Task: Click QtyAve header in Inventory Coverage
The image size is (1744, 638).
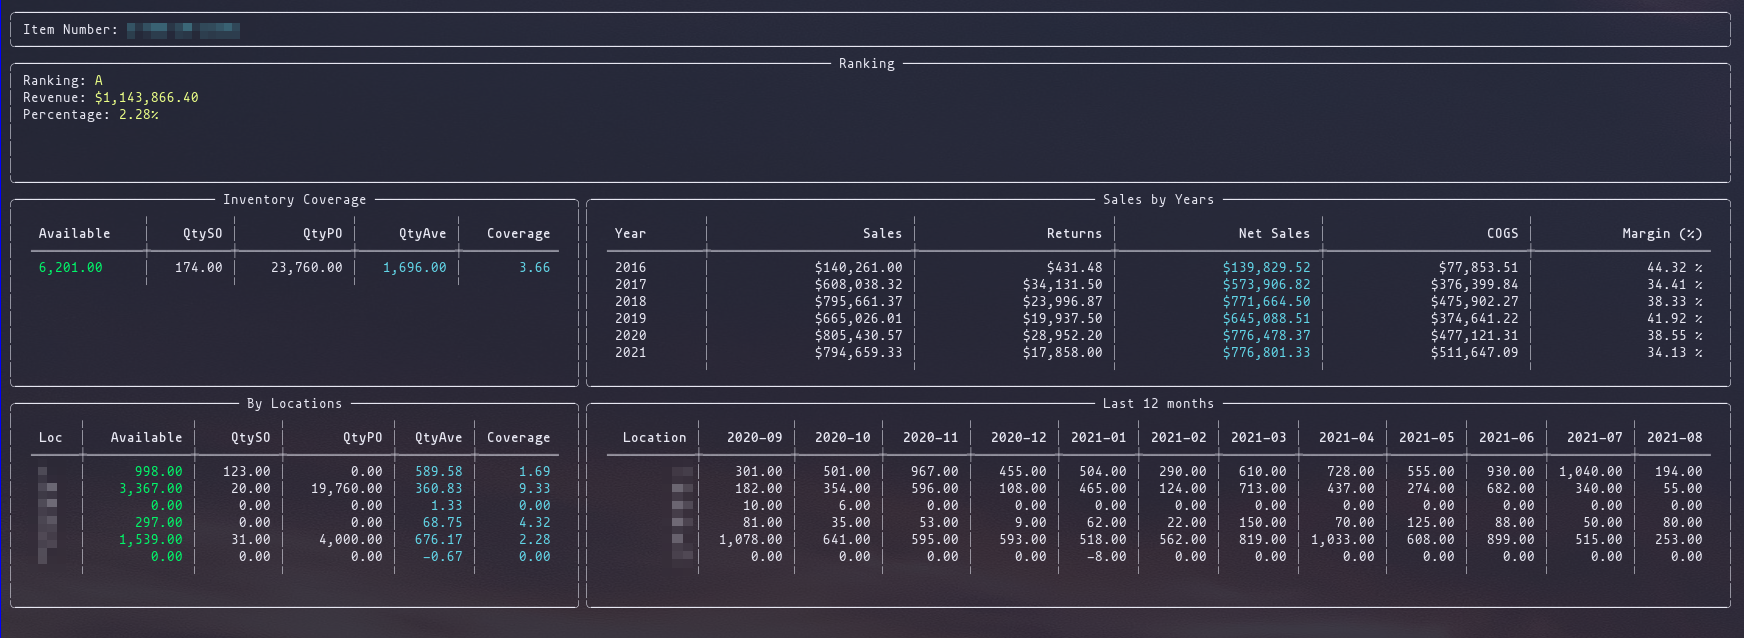Action: pyautogui.click(x=423, y=234)
